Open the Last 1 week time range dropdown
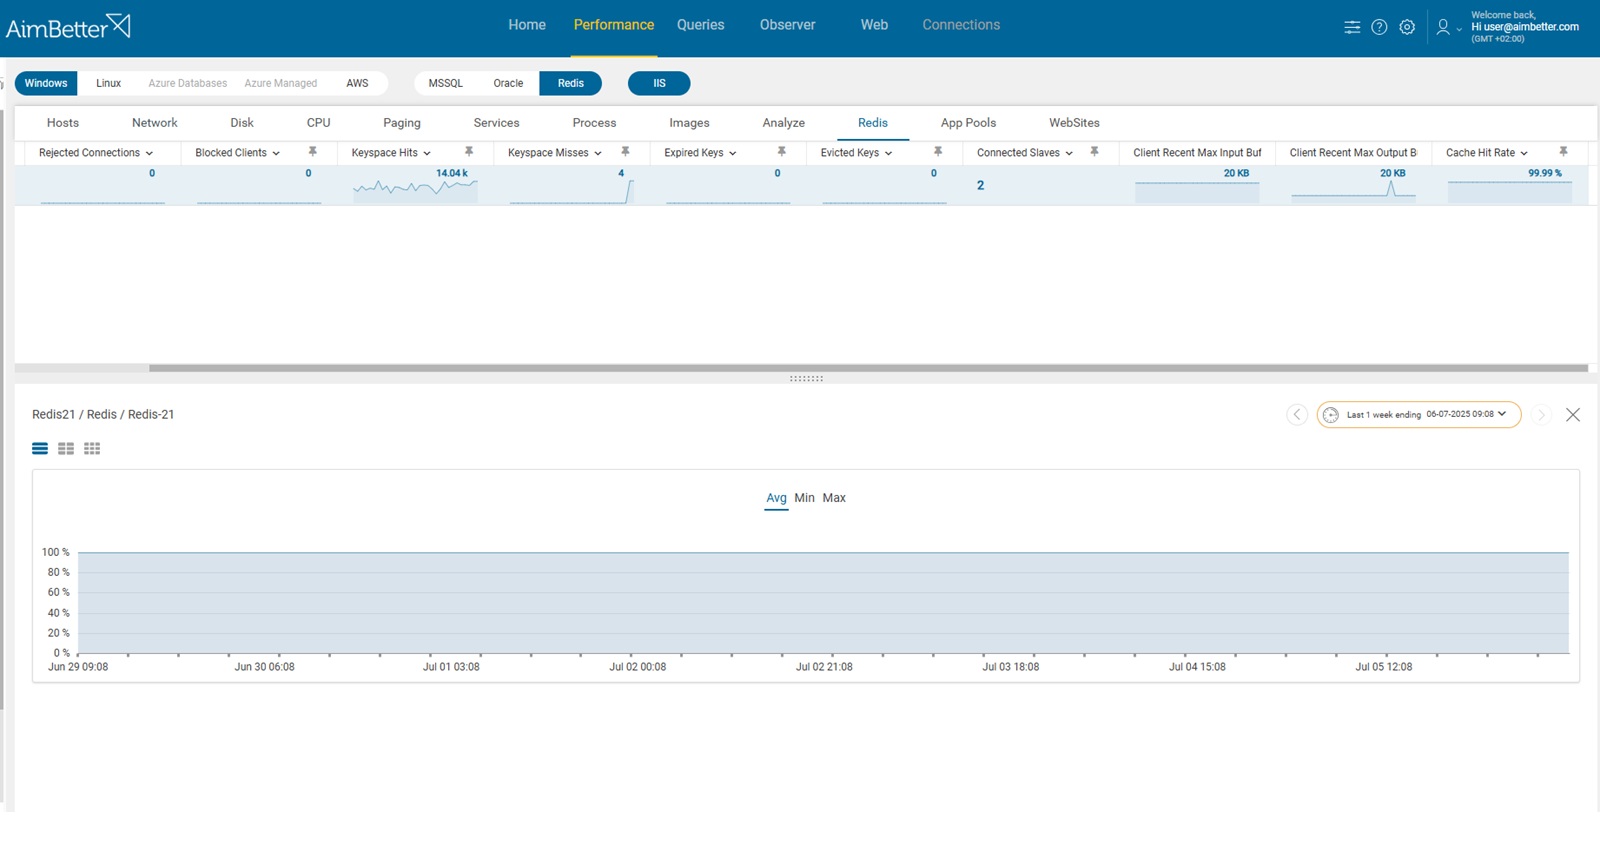Image resolution: width=1600 pixels, height=851 pixels. coord(1419,414)
